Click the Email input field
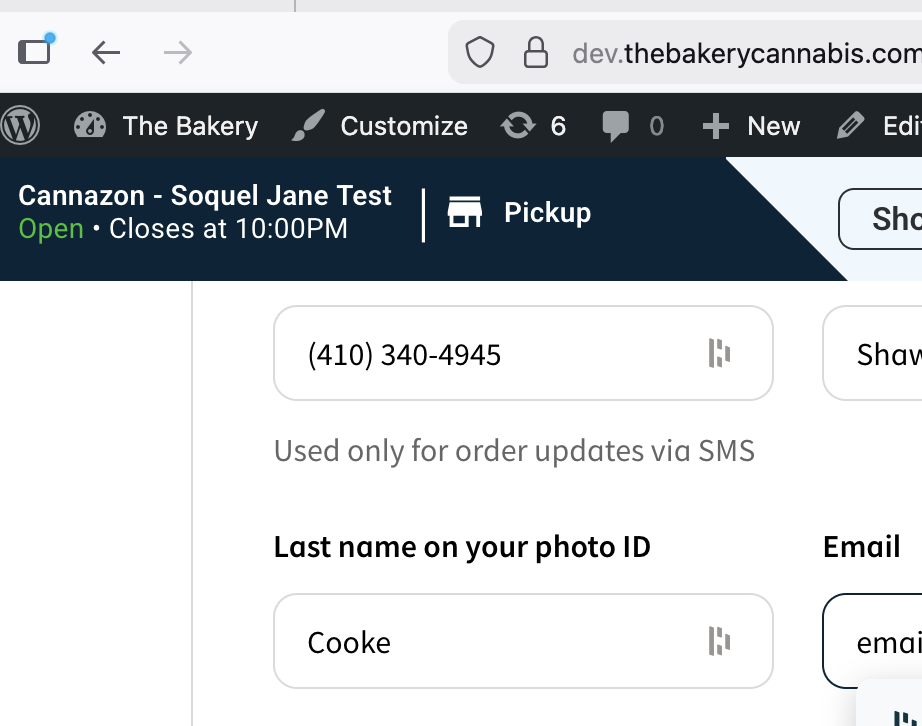The height and width of the screenshot is (726, 922). 880,641
